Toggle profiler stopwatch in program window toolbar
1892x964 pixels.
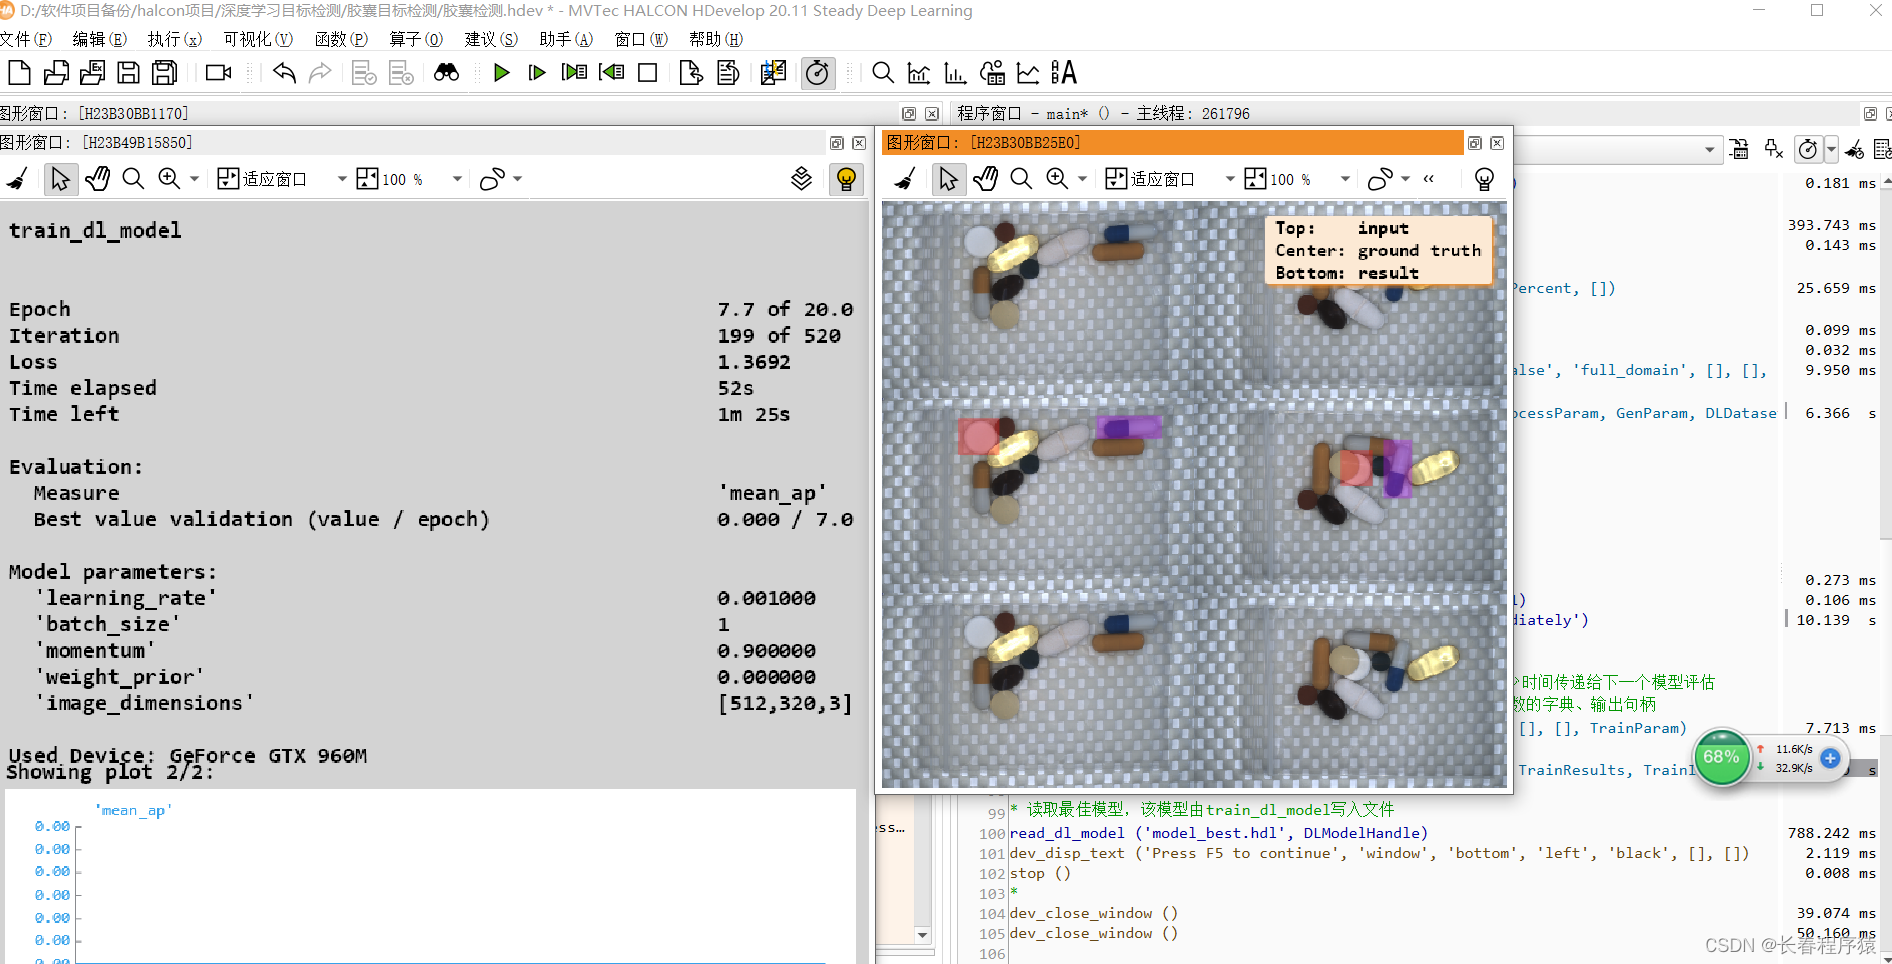(1807, 150)
